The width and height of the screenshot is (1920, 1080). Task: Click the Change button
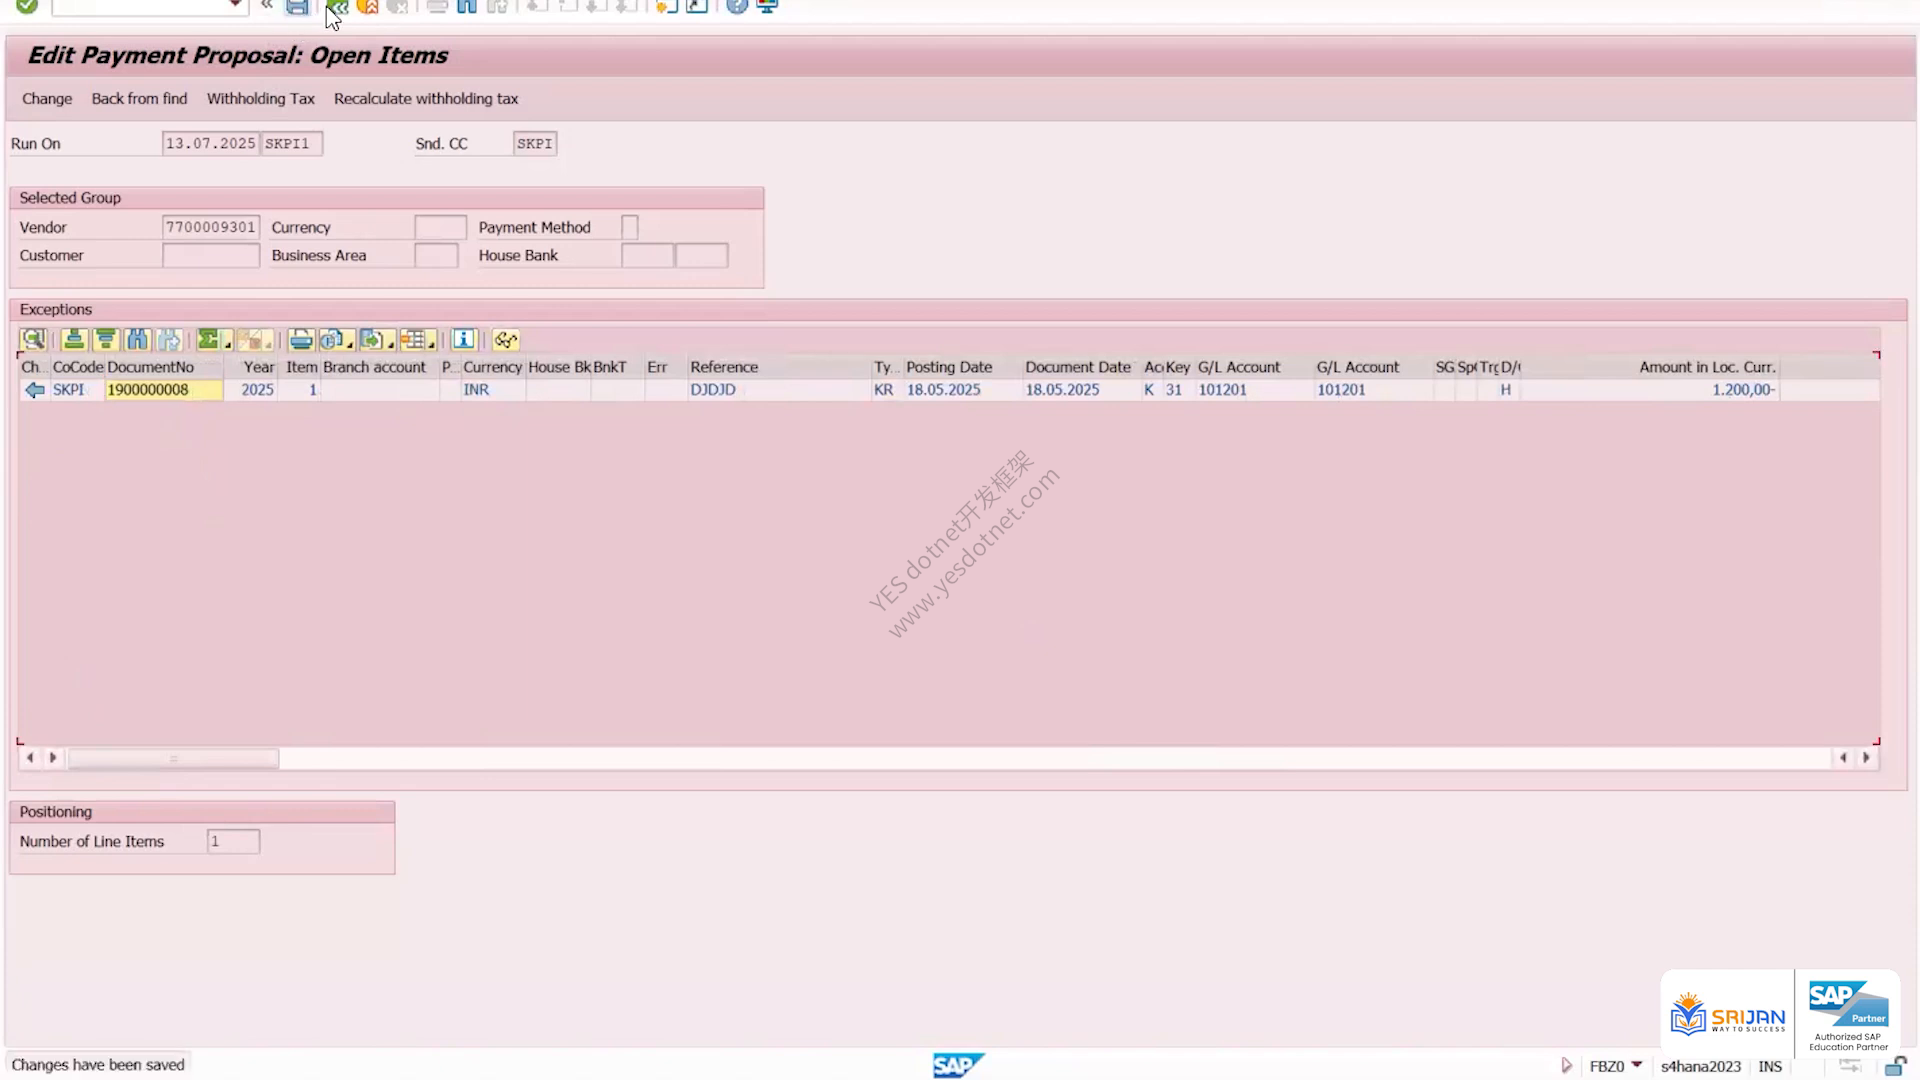47,99
